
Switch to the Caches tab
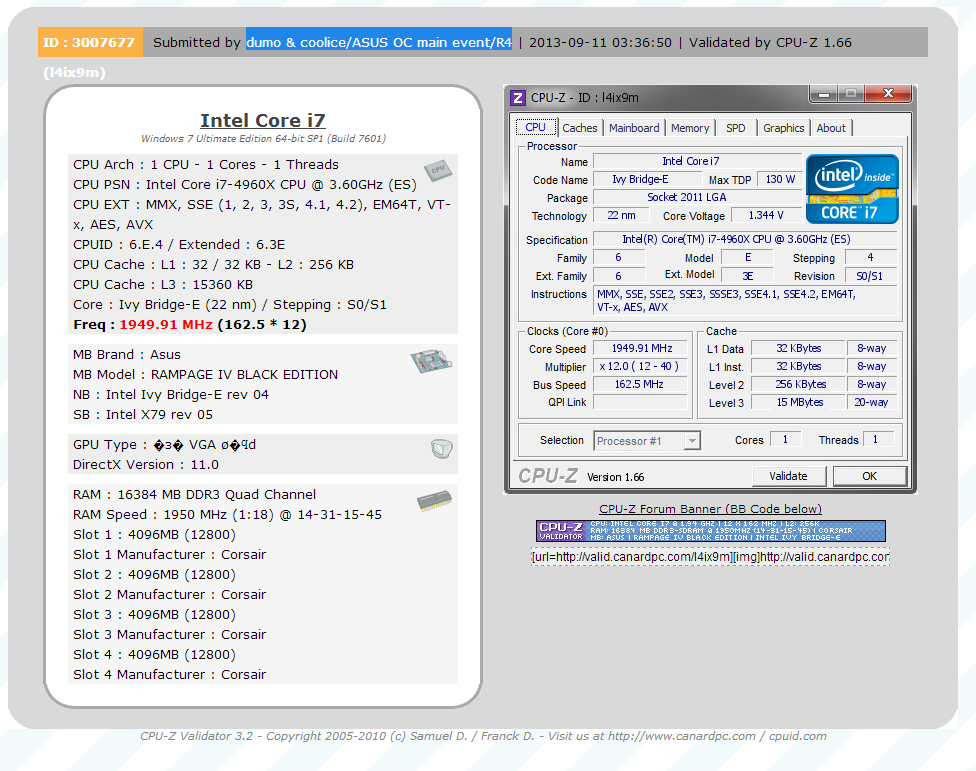coord(580,128)
